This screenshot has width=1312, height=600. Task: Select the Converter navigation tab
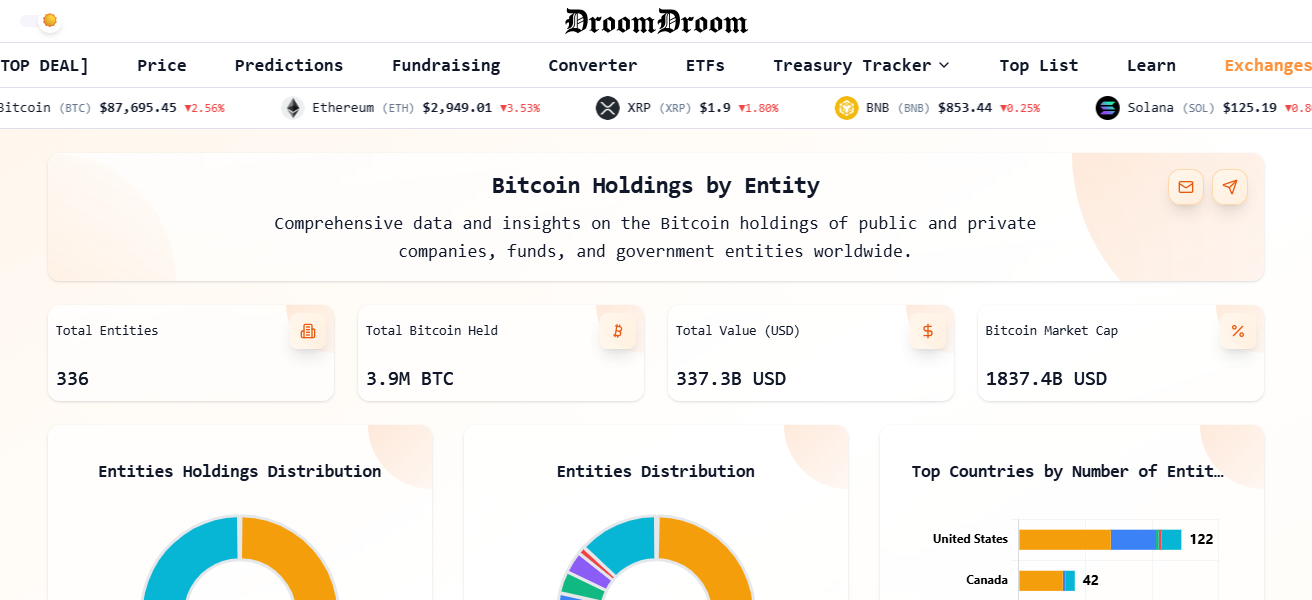592,65
